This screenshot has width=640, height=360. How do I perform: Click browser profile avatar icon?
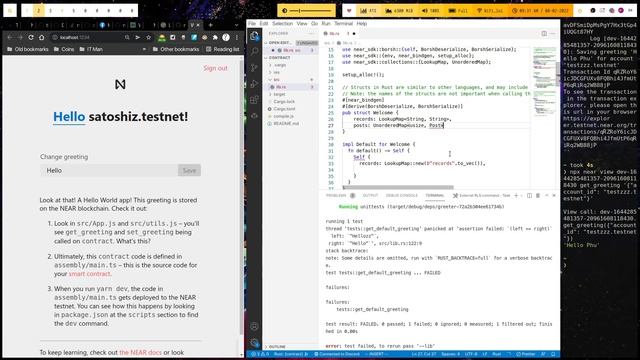226,37
